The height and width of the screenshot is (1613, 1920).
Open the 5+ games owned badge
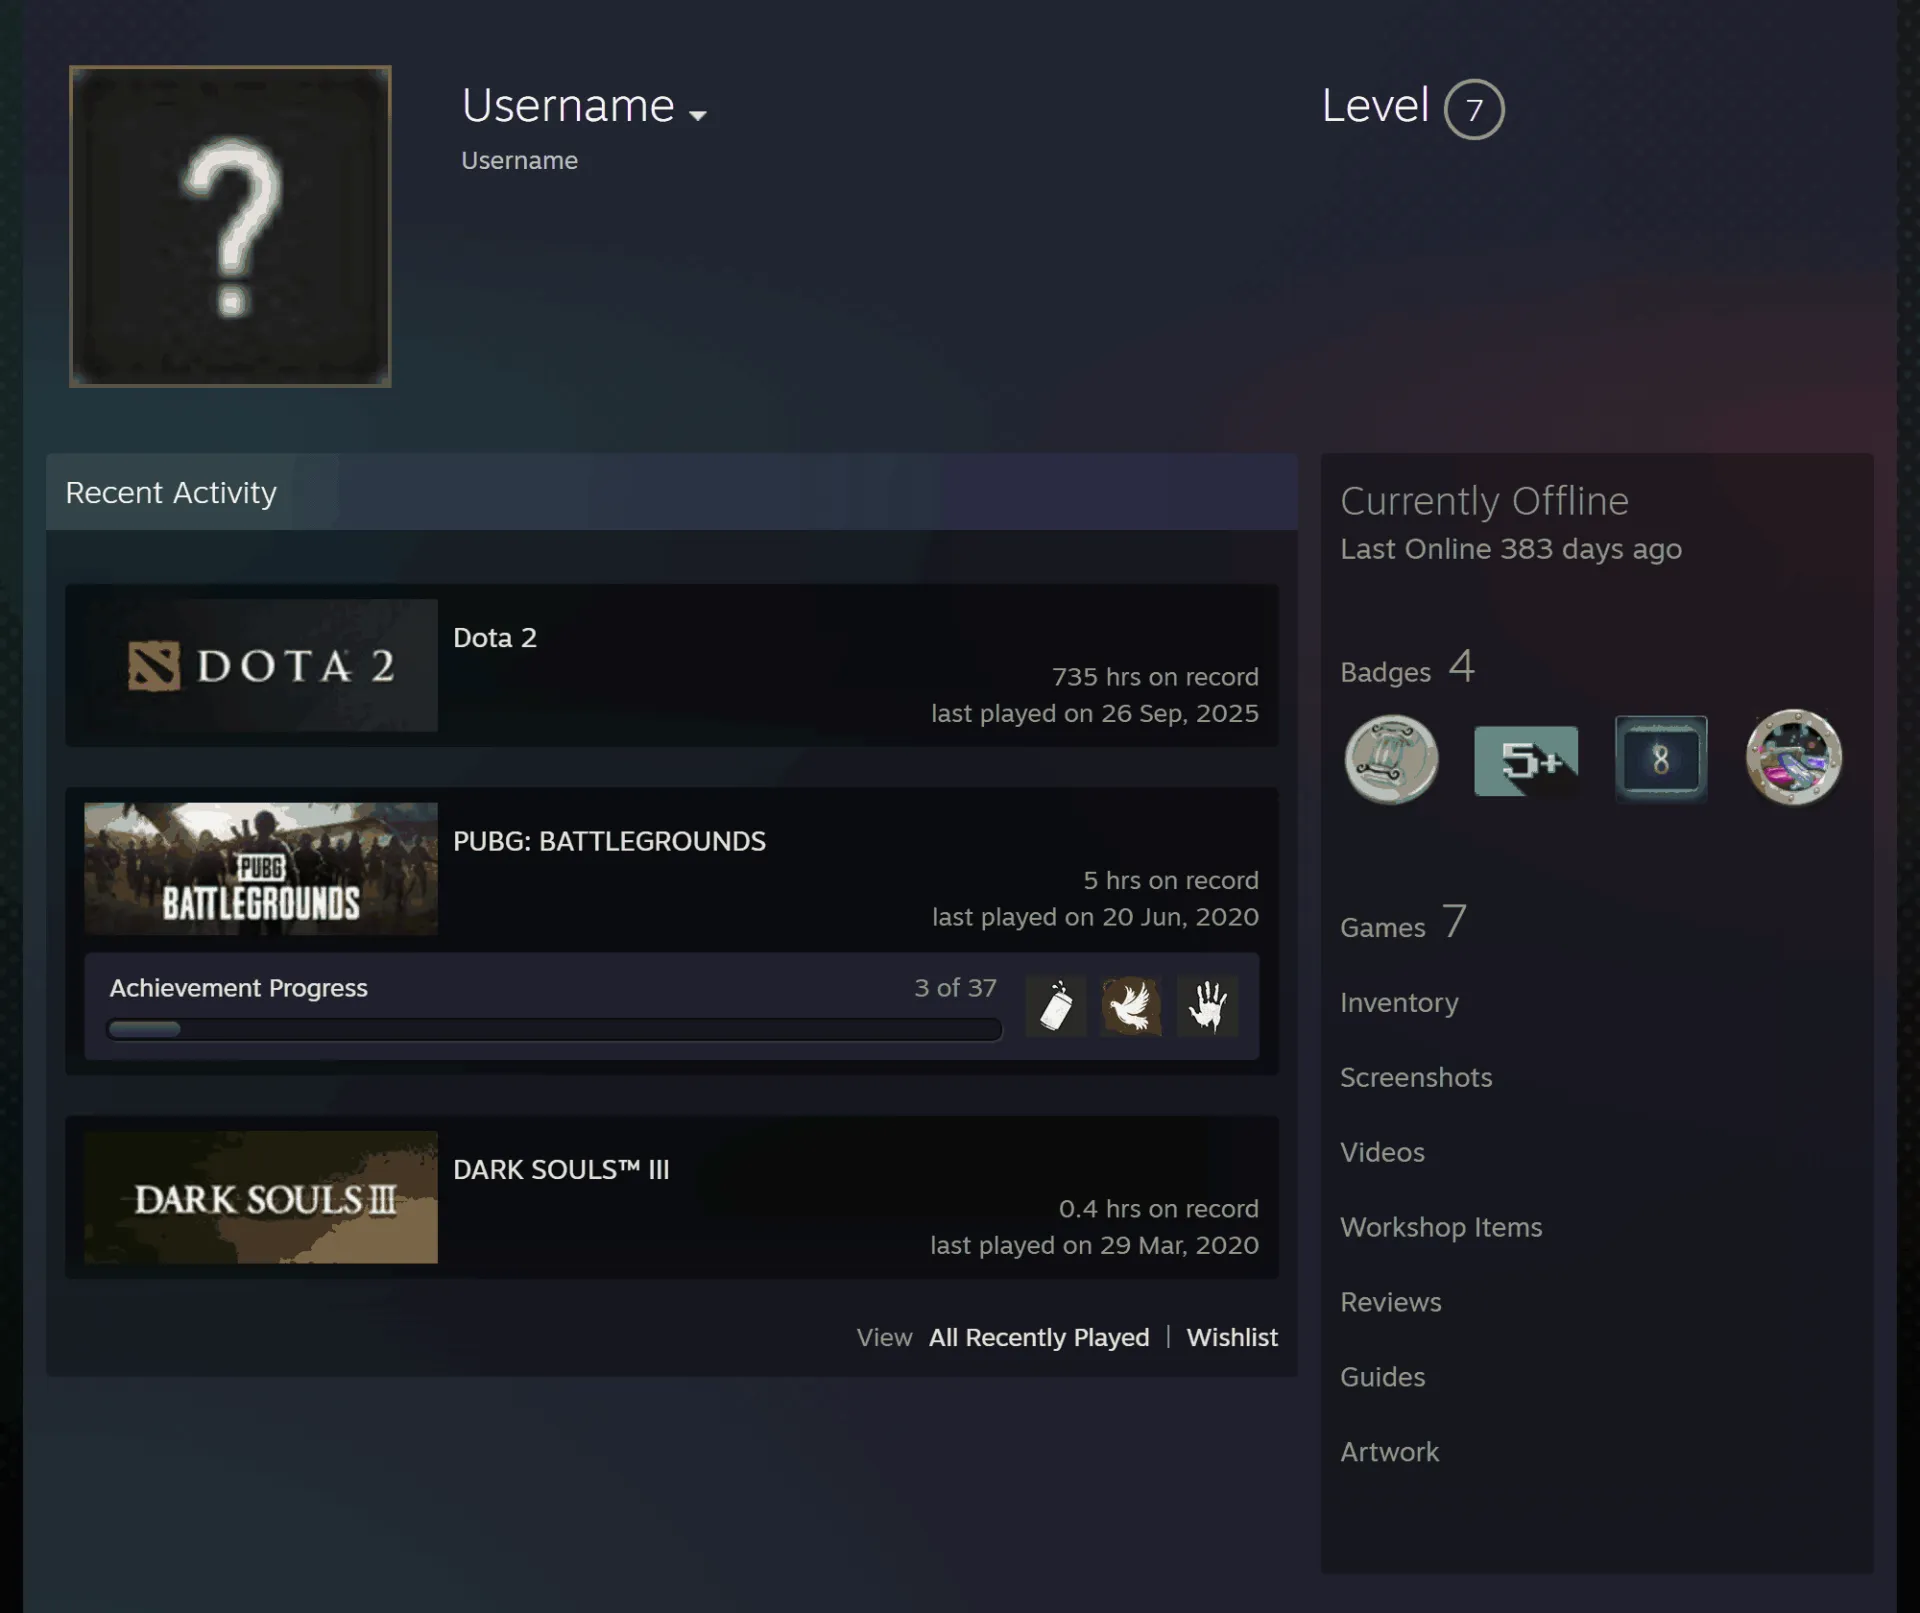click(1526, 761)
